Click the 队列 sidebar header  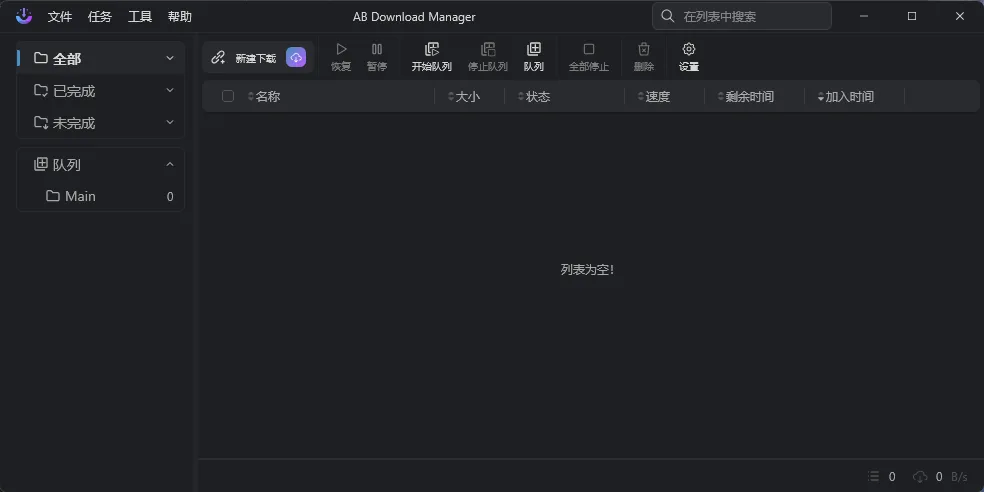[x=100, y=164]
